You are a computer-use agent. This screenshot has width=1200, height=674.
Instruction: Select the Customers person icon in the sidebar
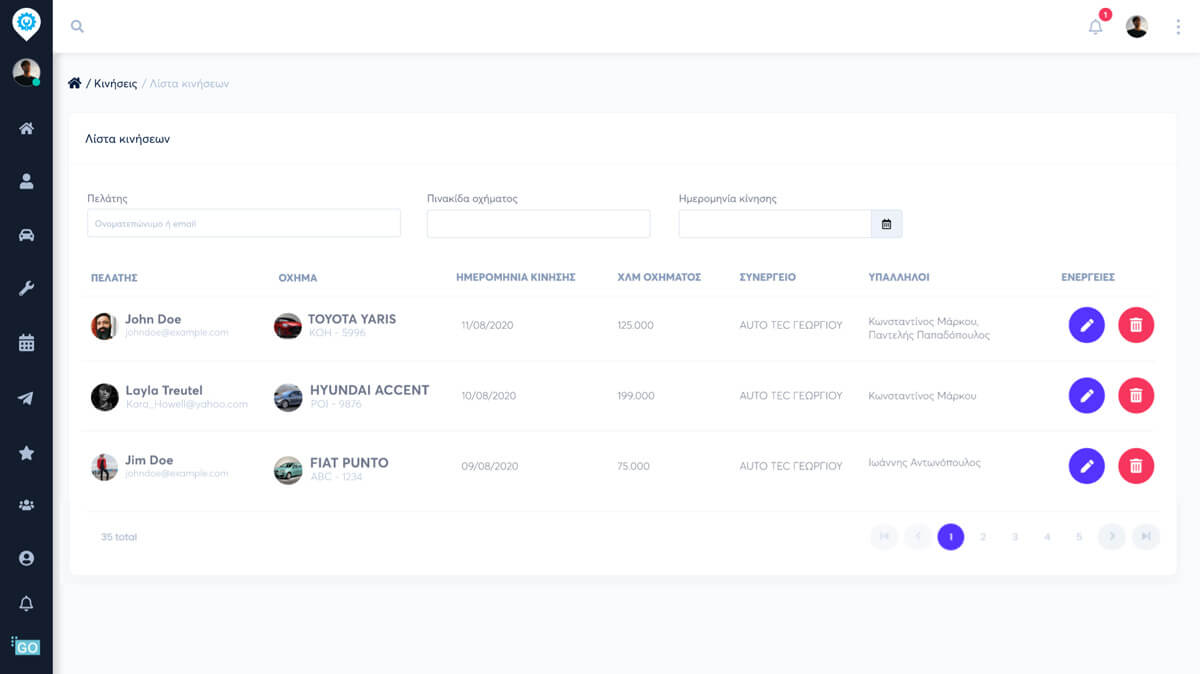click(26, 181)
